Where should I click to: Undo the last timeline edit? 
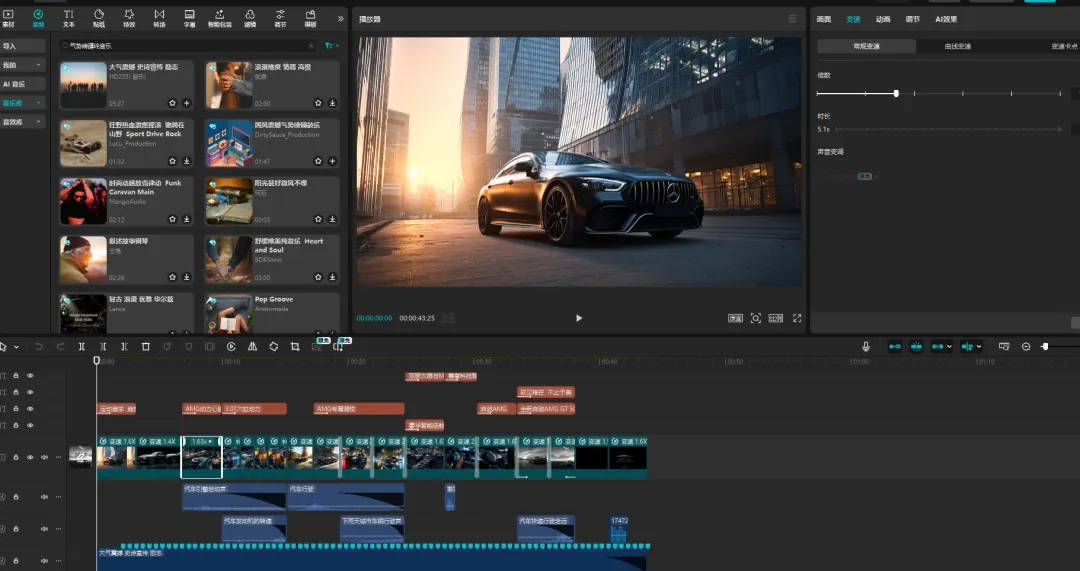coord(39,346)
